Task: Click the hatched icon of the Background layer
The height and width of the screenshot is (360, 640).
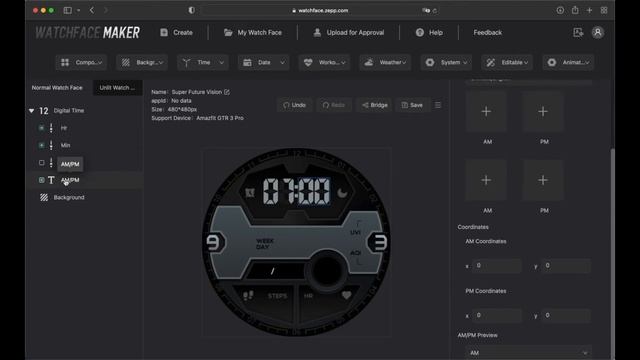Action: [44, 198]
